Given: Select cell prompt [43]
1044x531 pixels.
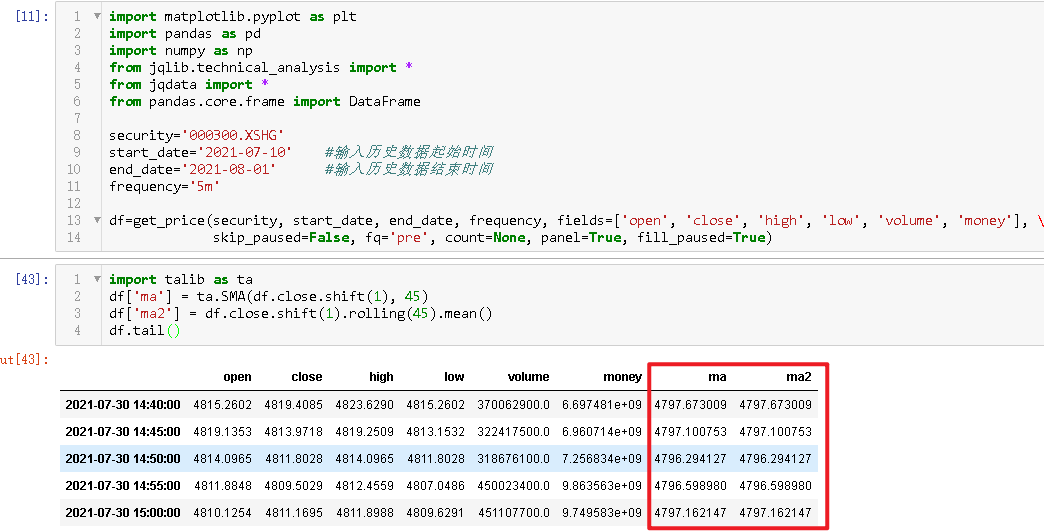Looking at the screenshot, I should [33, 280].
